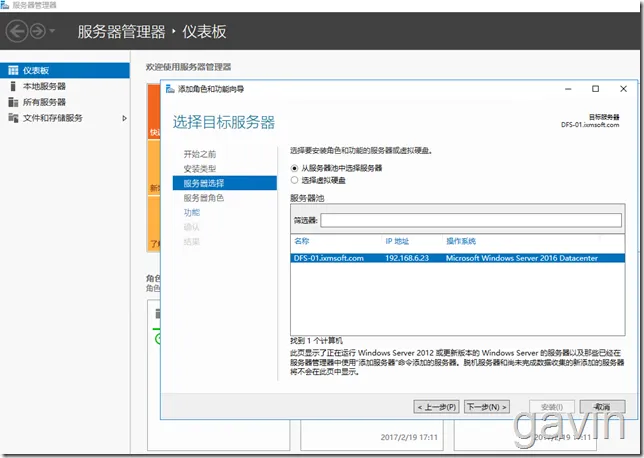Go to 服务器角色 wizard step
The image size is (644, 458).
[204, 198]
